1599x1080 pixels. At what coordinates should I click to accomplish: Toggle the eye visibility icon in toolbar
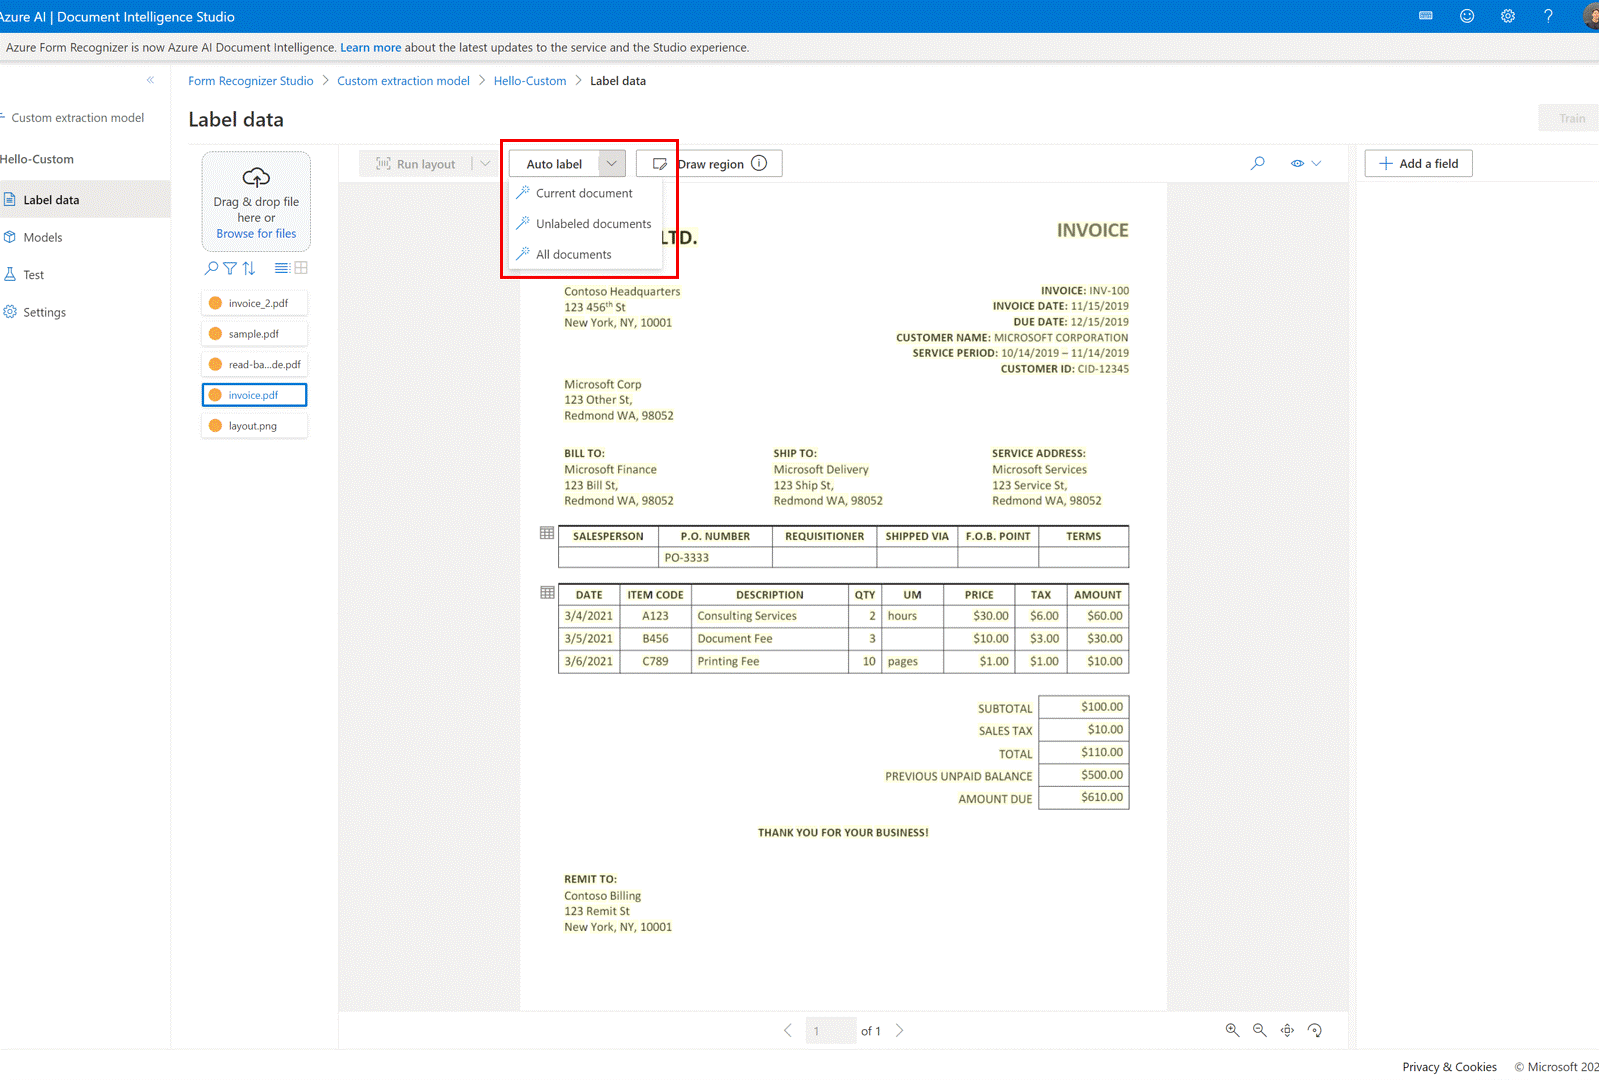tap(1297, 163)
